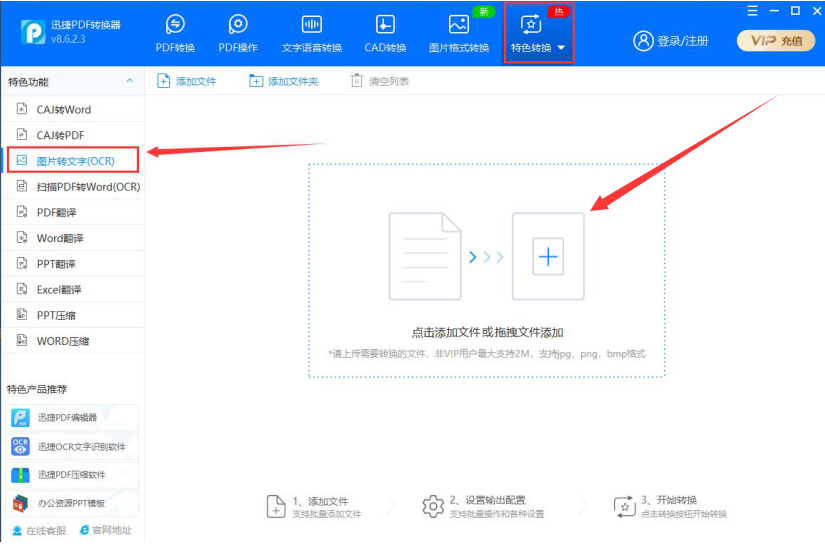Image resolution: width=825 pixels, height=548 pixels.
Task: Open the PDF操作 tab
Action: pos(238,34)
